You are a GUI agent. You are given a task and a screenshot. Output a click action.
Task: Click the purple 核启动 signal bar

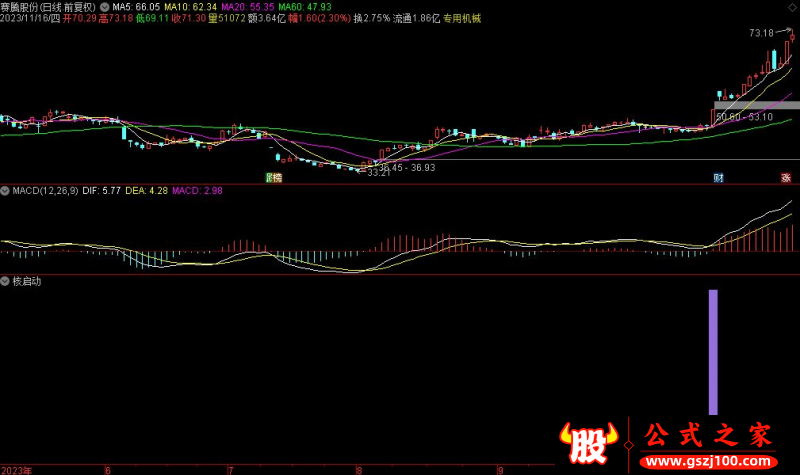click(713, 352)
